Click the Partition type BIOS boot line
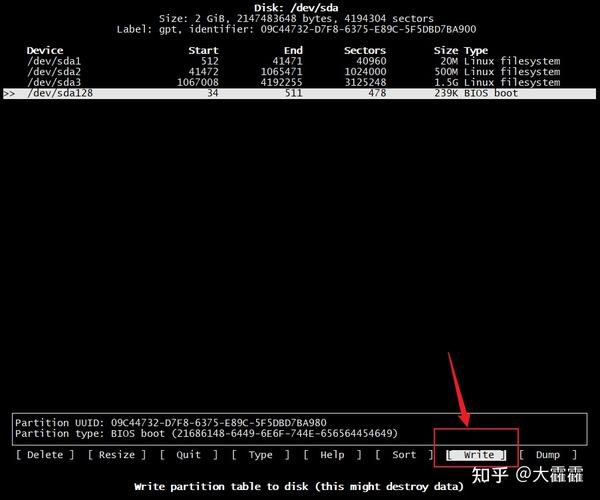 click(206, 433)
